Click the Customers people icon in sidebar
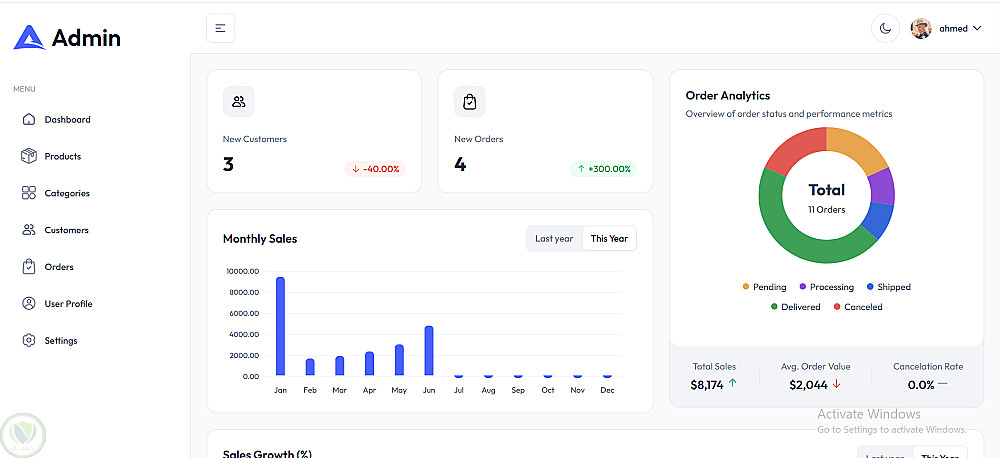 pos(29,230)
